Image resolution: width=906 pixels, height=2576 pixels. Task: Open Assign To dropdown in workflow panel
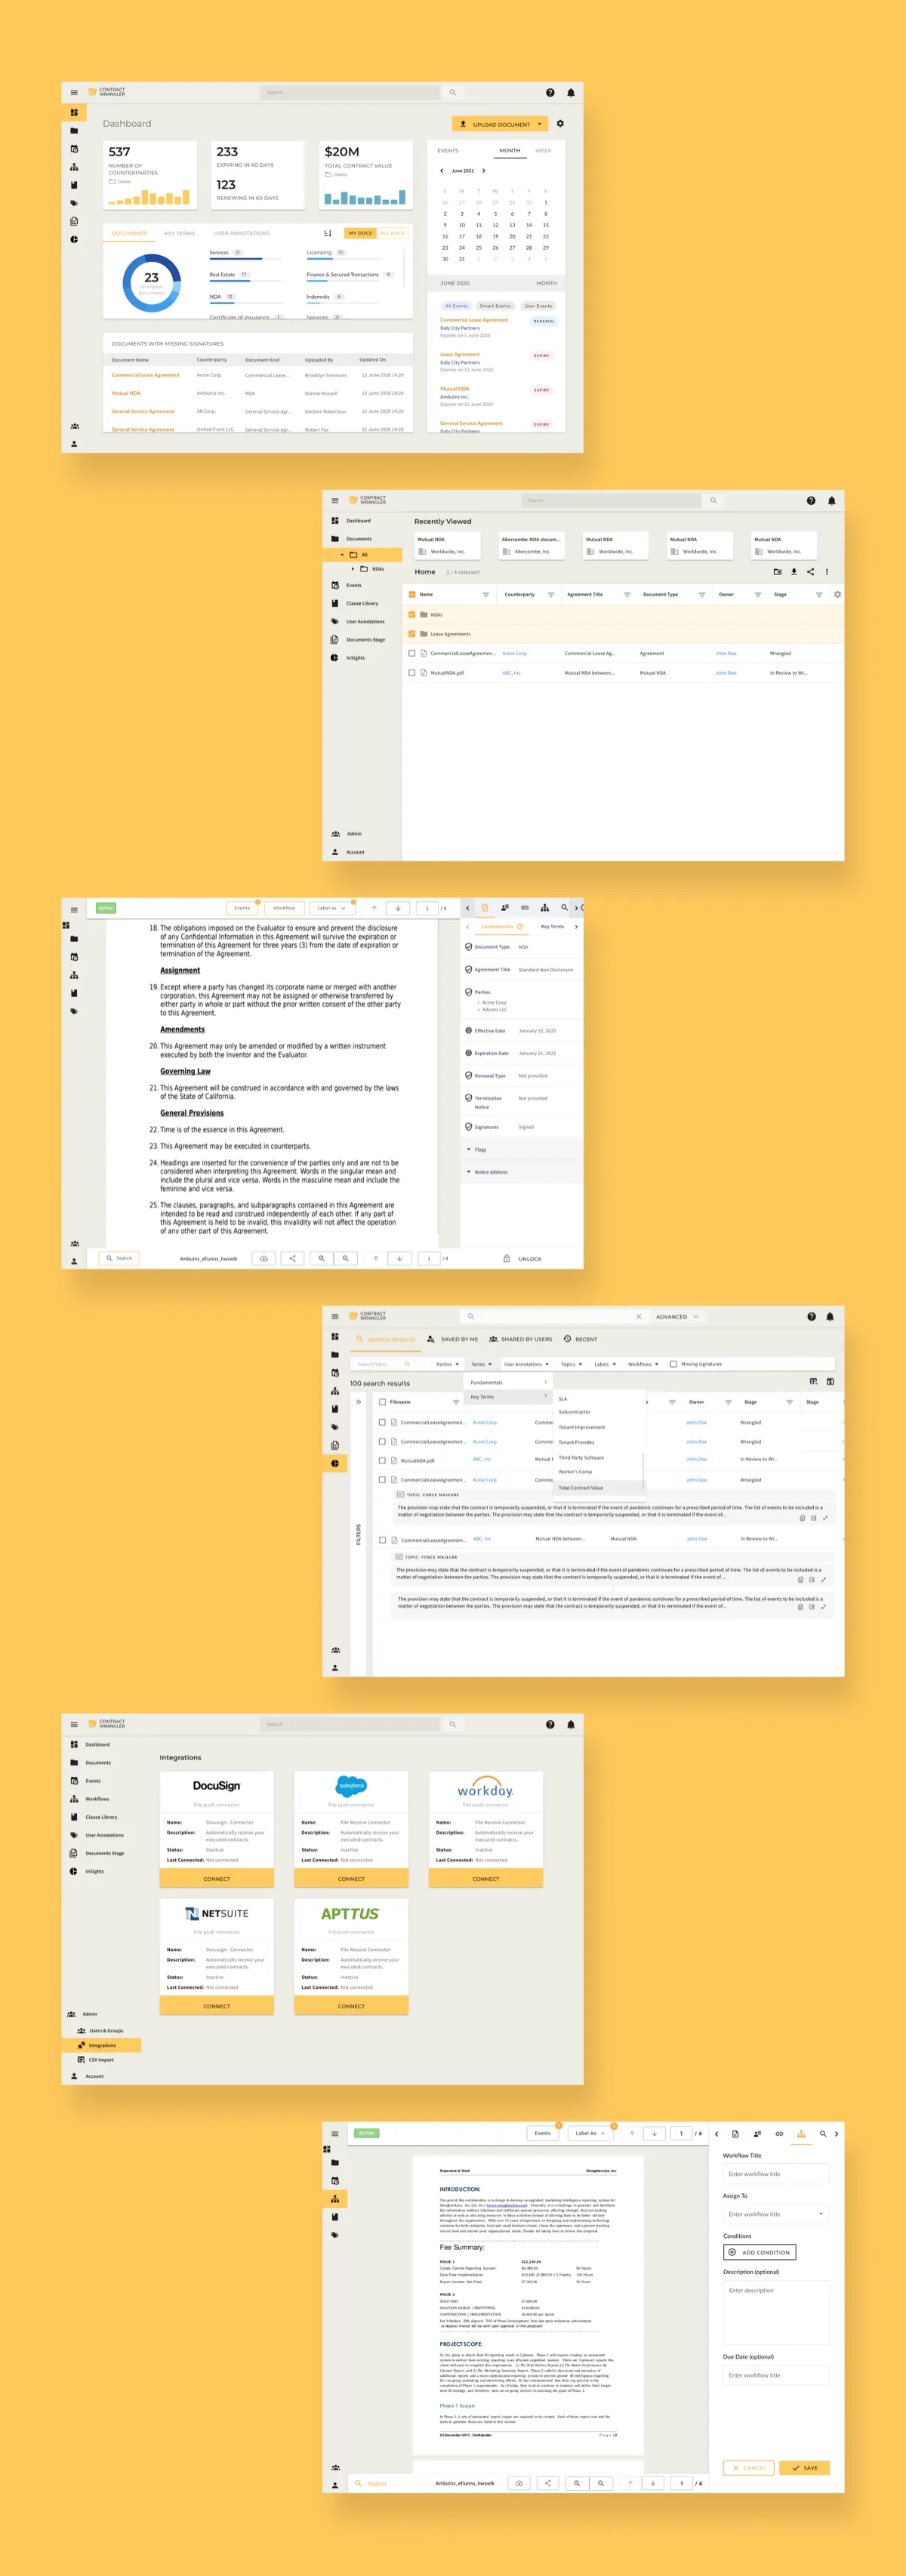tap(776, 2214)
